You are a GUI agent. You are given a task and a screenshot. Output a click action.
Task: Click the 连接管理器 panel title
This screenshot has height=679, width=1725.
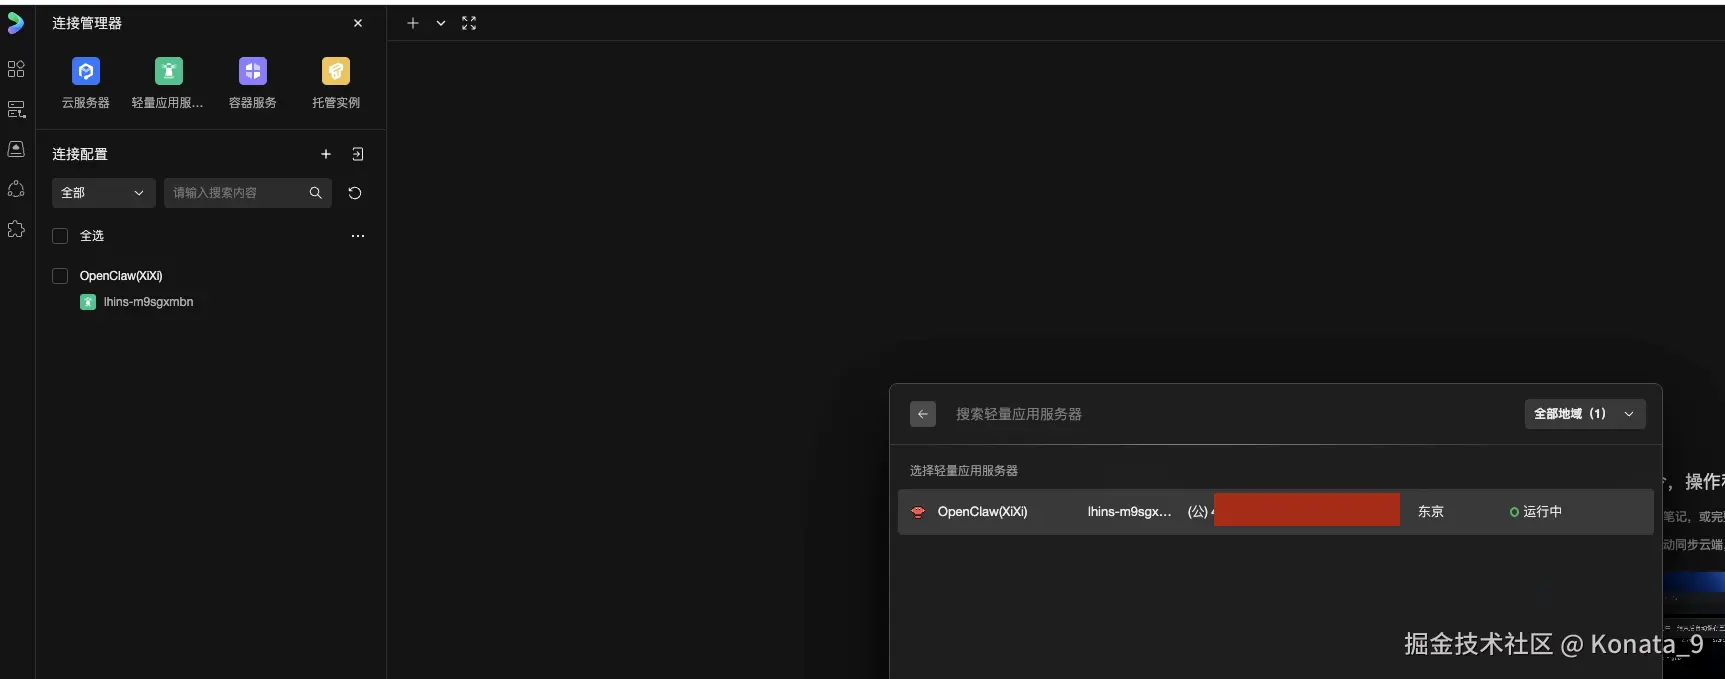pos(87,23)
